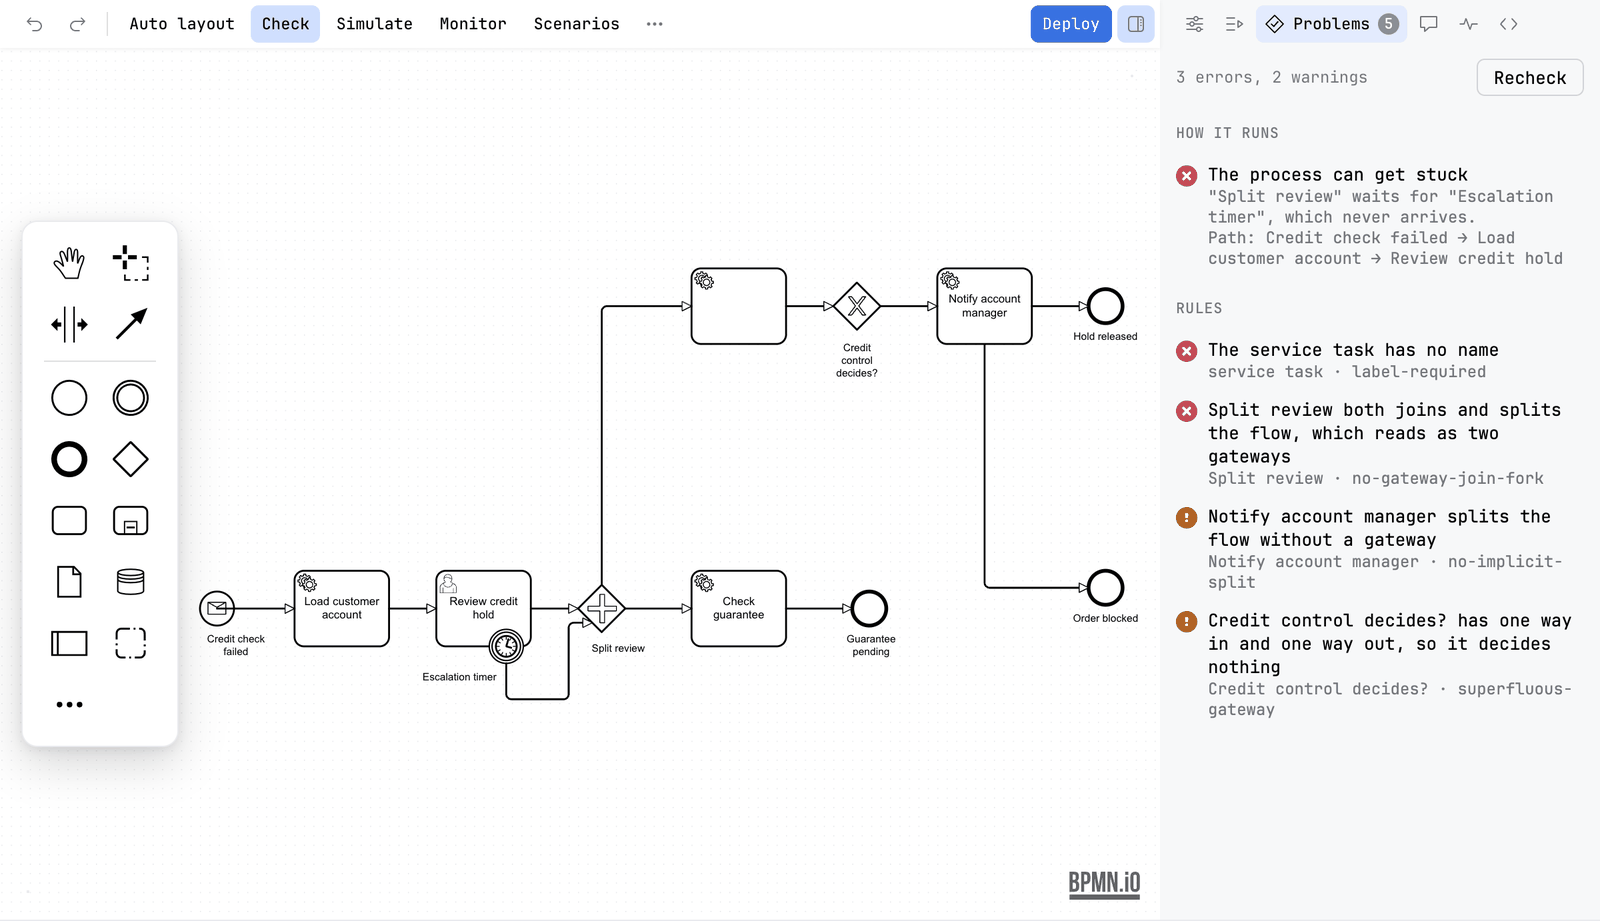
Task: Open the toolbar overflow ellipsis menu
Action: [654, 24]
